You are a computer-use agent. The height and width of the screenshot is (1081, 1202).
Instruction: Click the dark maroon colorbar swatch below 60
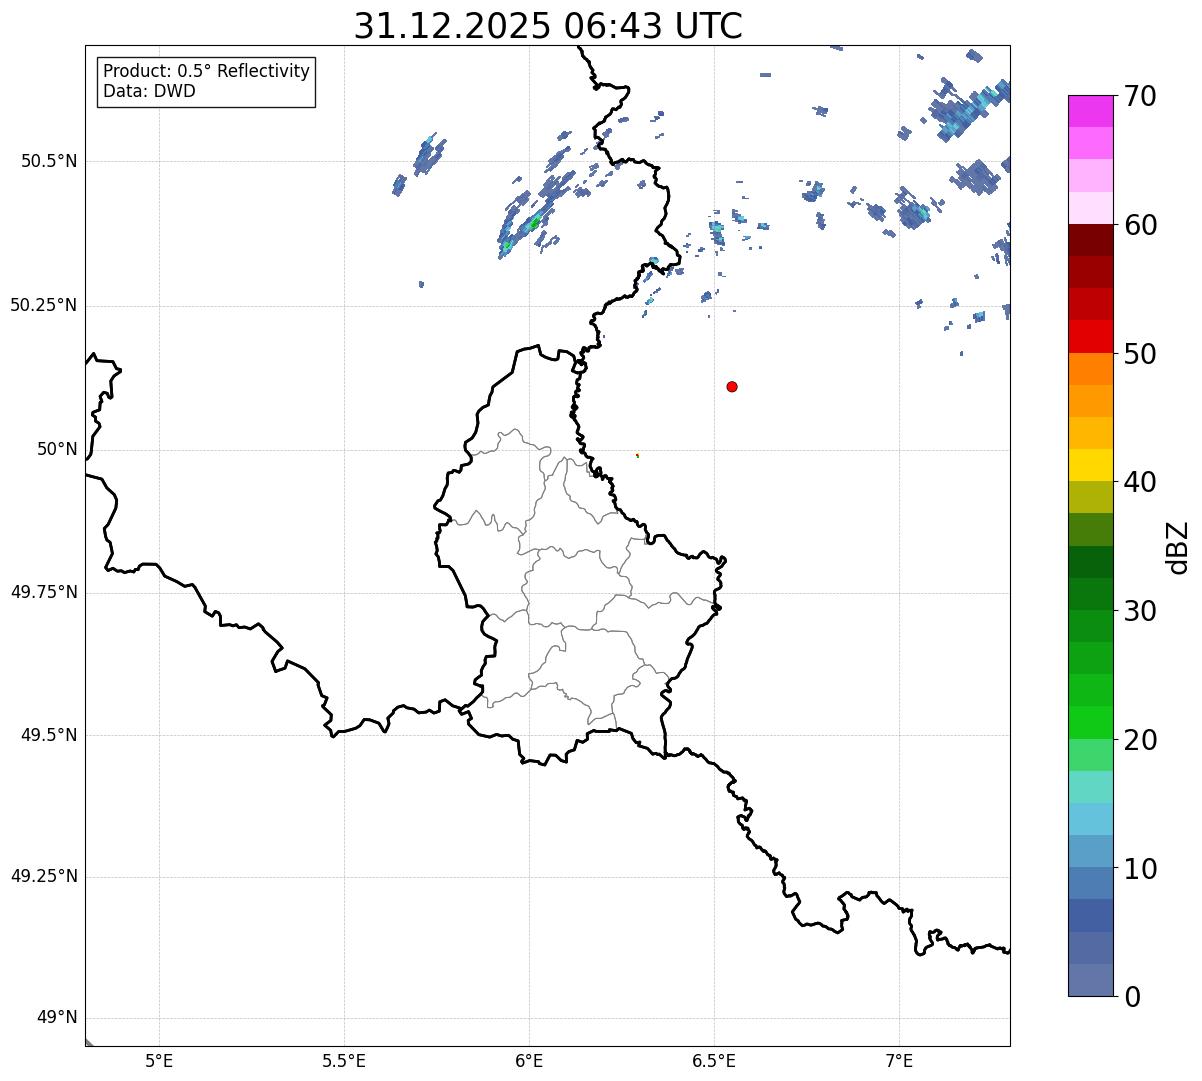(x=1090, y=240)
